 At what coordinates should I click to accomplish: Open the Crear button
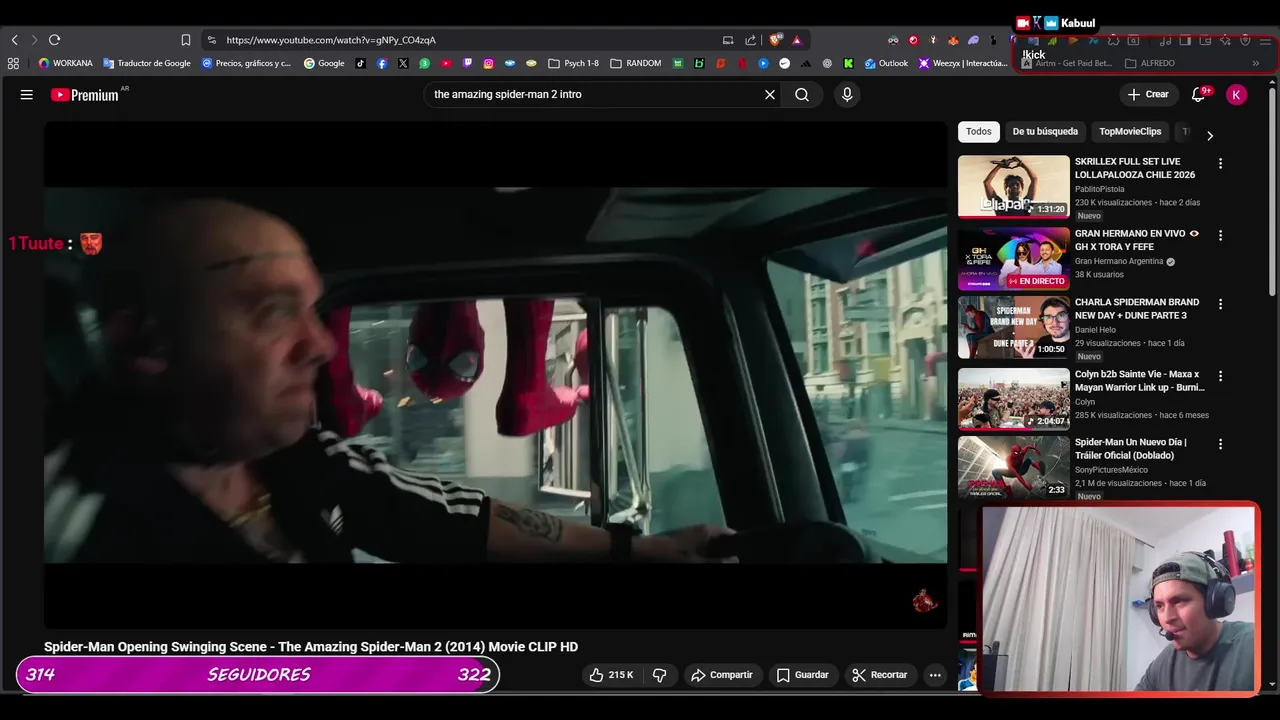(1147, 94)
